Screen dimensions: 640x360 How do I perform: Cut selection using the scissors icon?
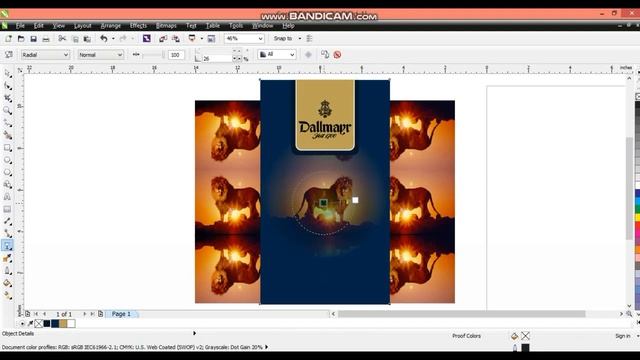click(62, 38)
